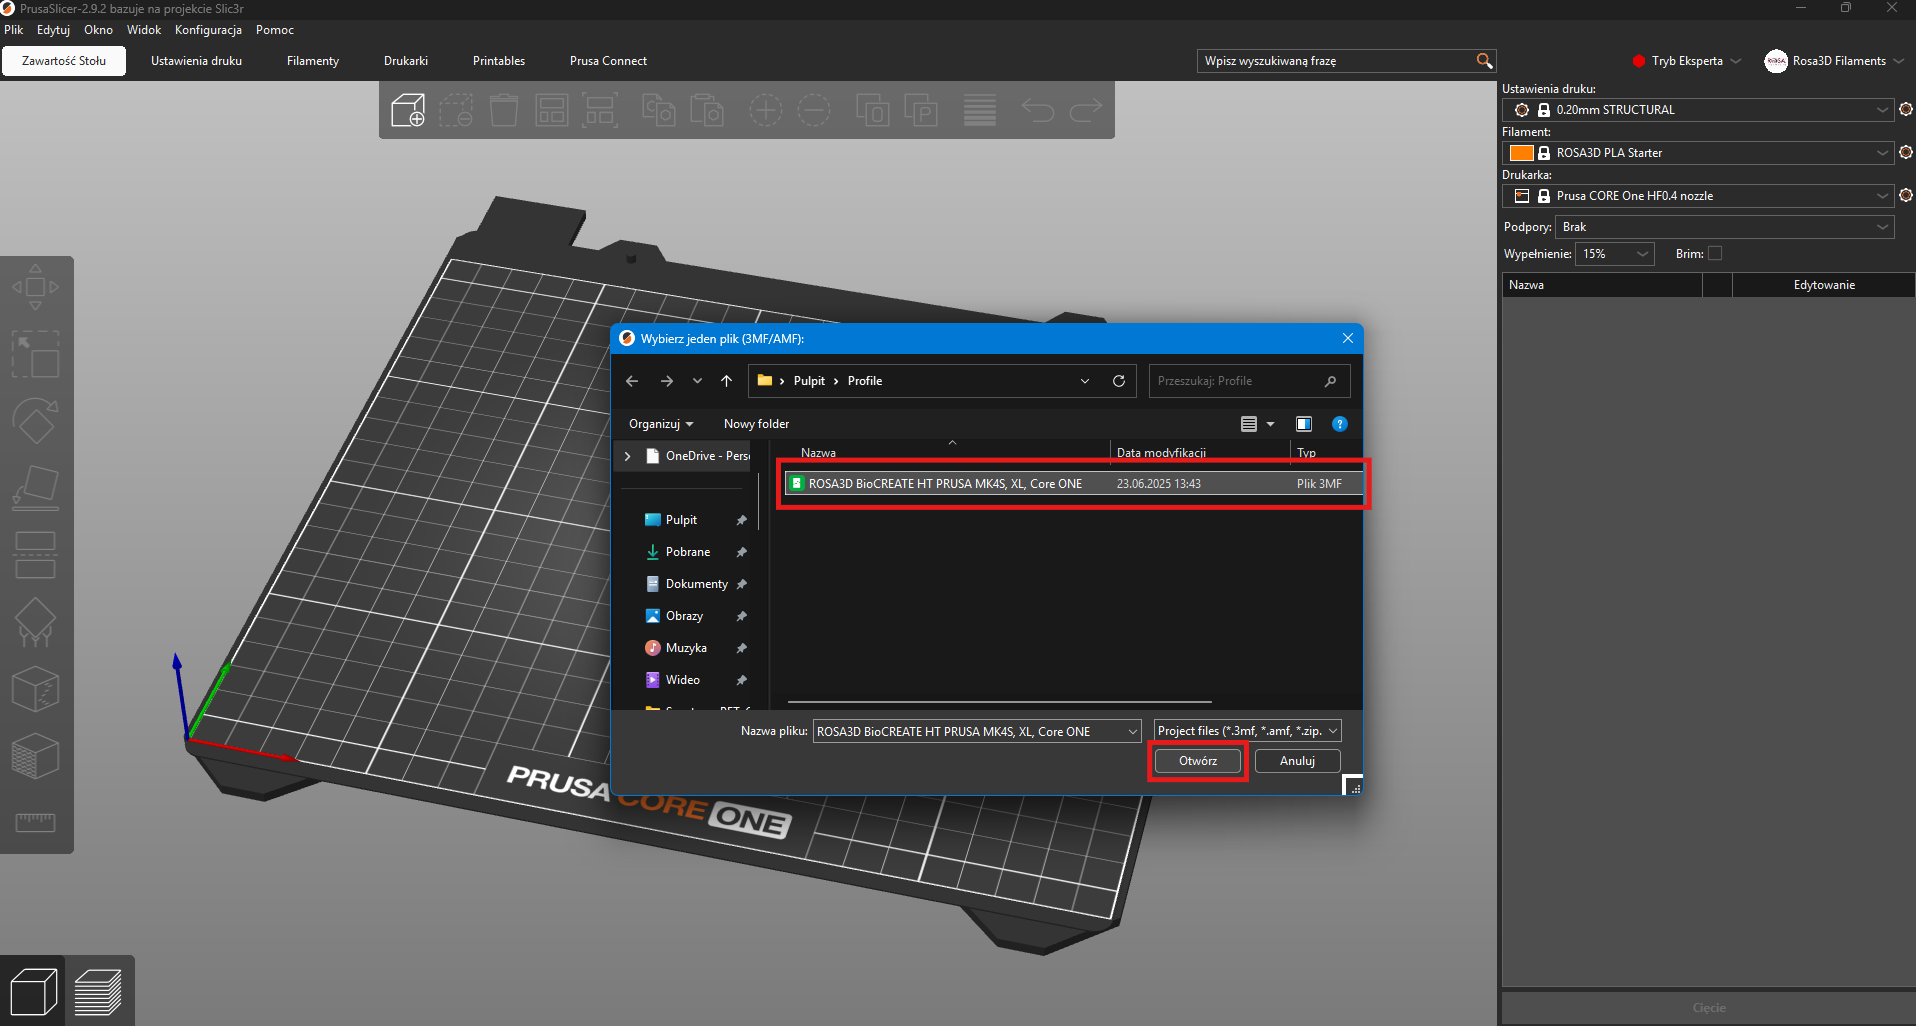Toggle the Brim checkbox
Viewport: 1916px width, 1026px height.
tap(1715, 254)
